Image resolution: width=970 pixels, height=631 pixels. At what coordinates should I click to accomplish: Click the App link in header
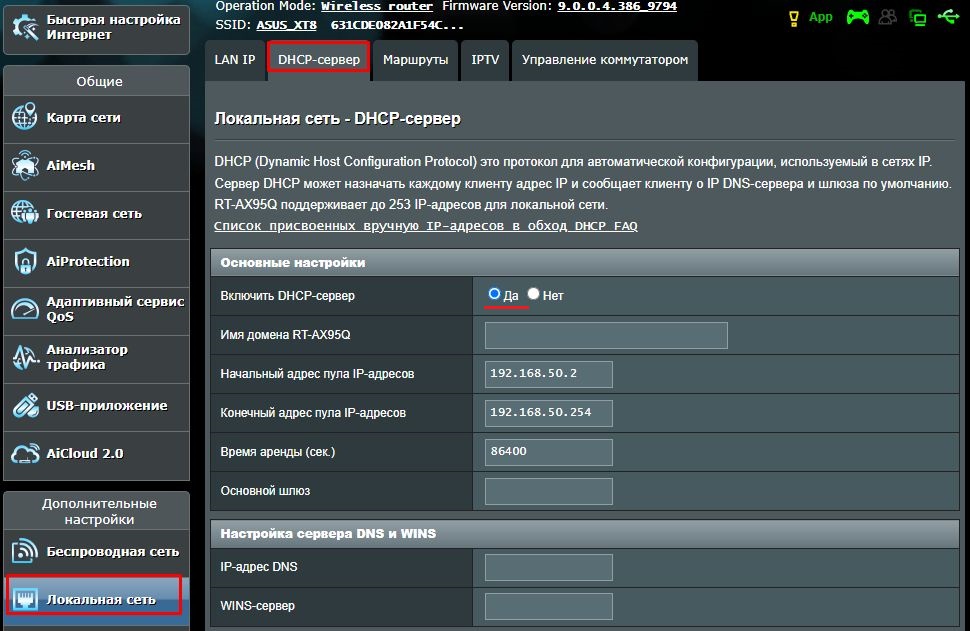(821, 17)
